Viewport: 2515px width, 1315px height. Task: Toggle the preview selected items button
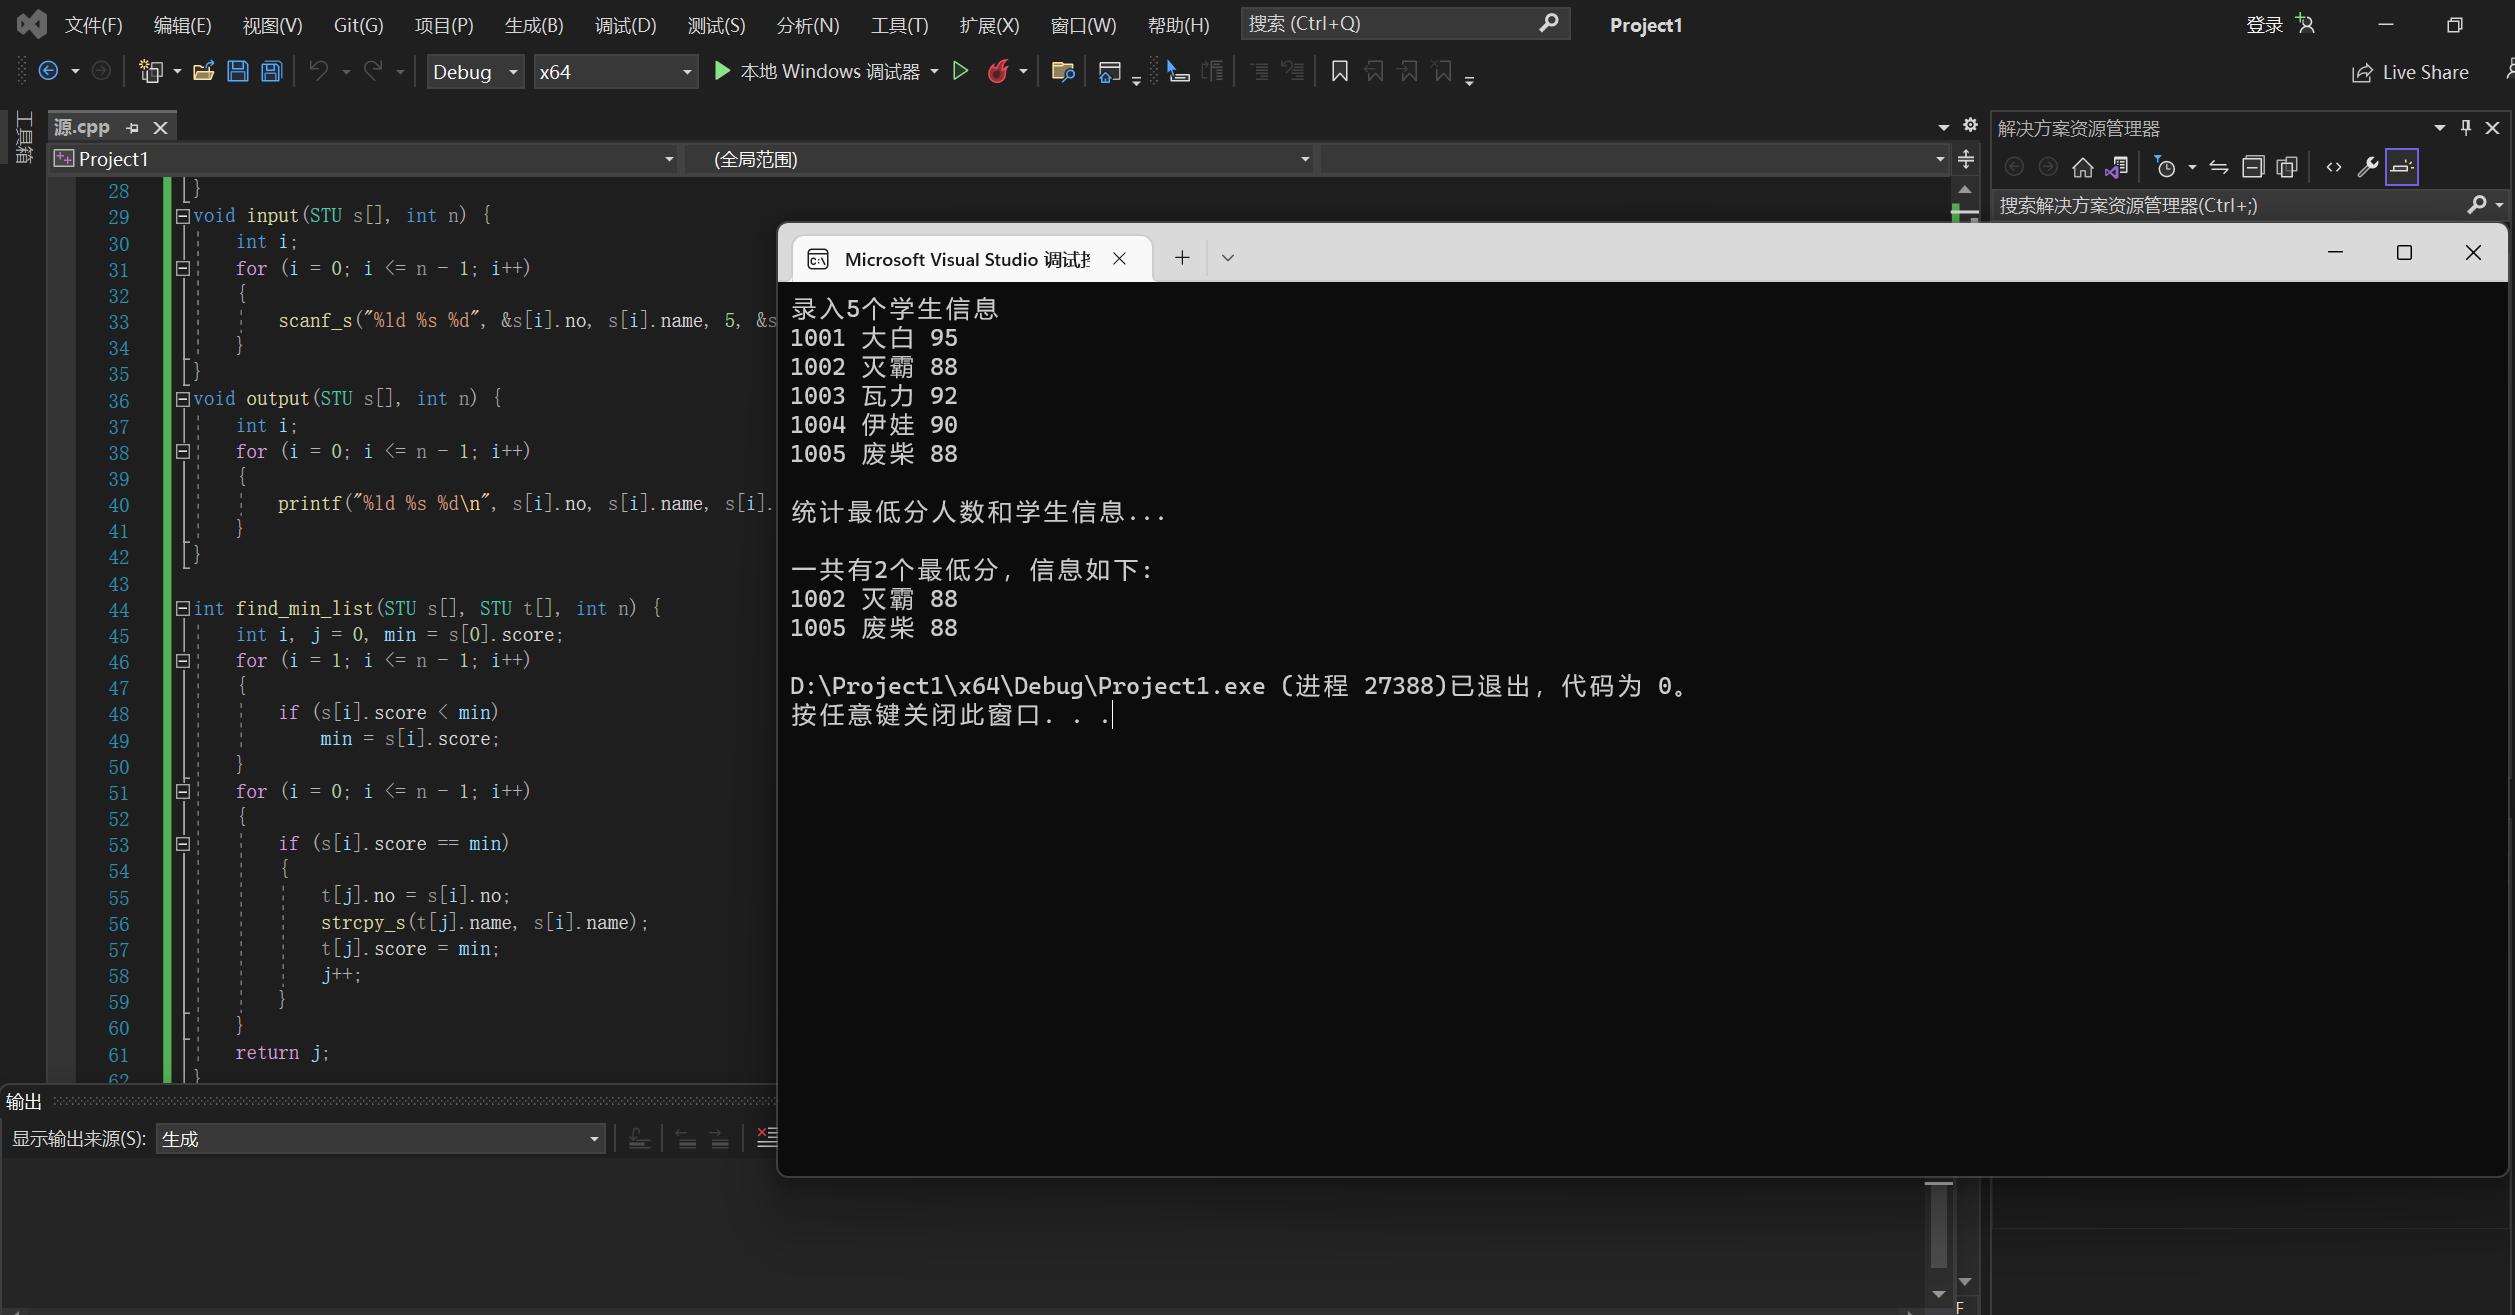(x=2401, y=167)
